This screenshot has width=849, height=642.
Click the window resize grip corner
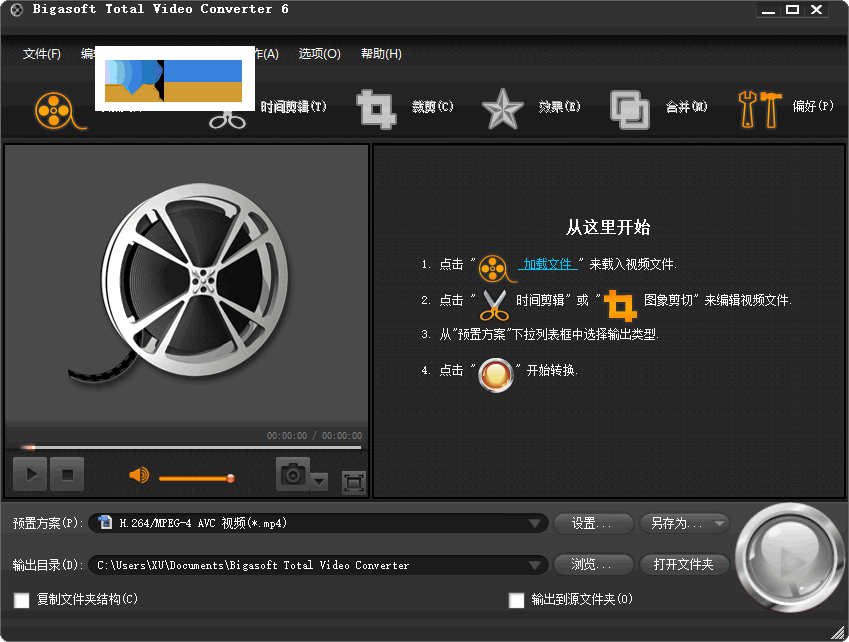coord(839,632)
